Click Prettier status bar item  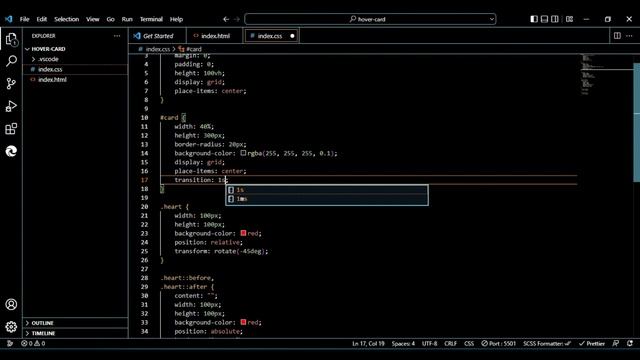tap(592, 344)
